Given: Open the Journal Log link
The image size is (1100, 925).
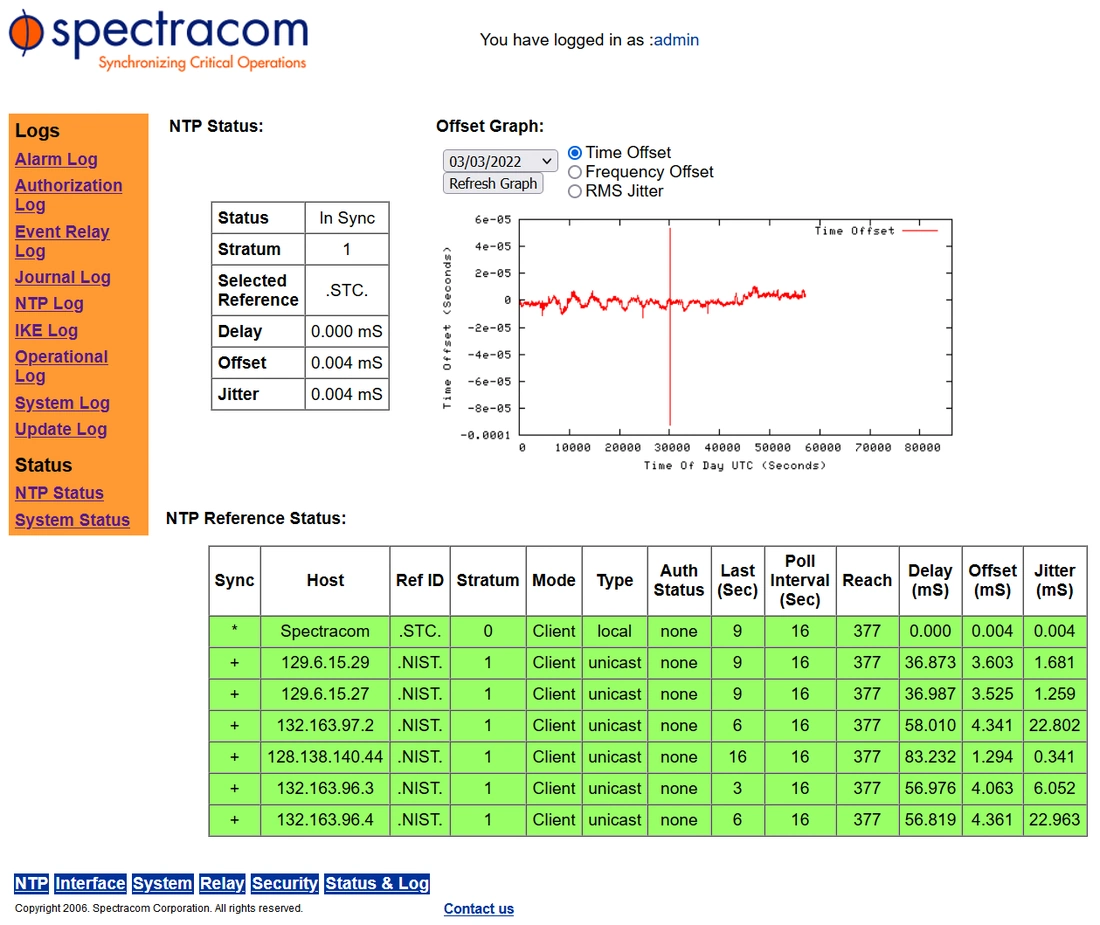Looking at the screenshot, I should pos(62,278).
